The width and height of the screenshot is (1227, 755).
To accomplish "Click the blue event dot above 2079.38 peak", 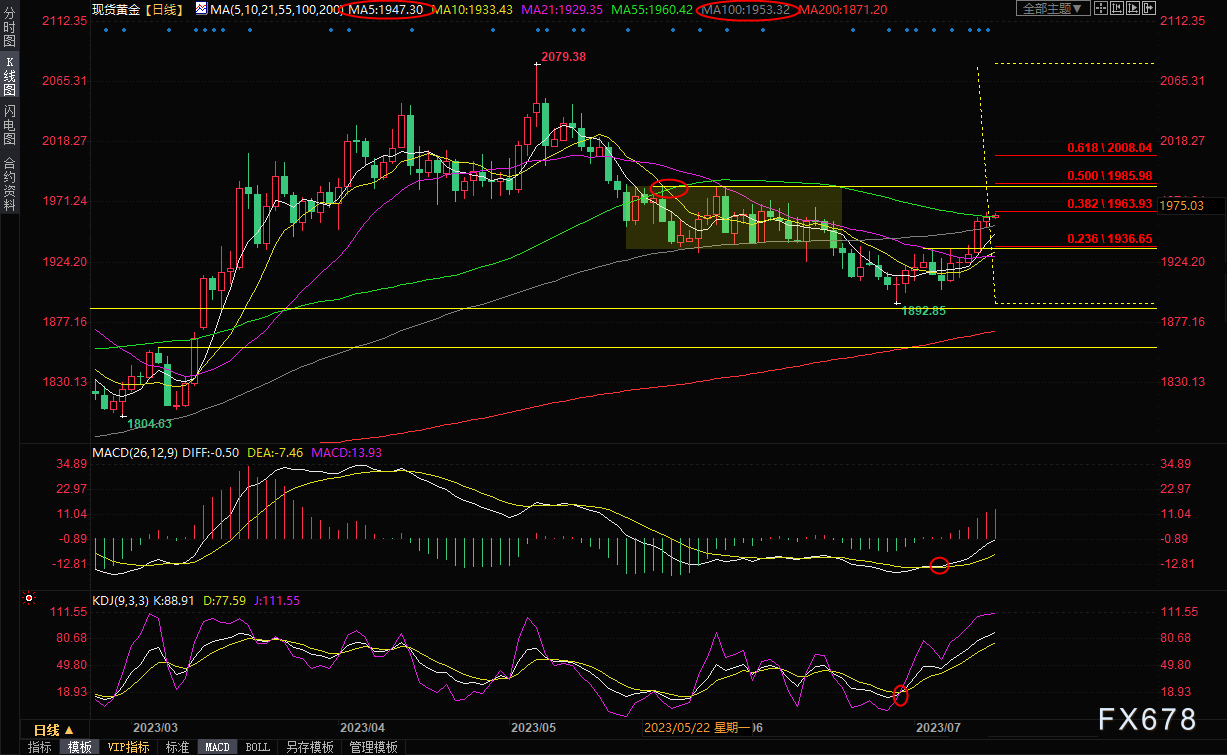I will (x=537, y=29).
